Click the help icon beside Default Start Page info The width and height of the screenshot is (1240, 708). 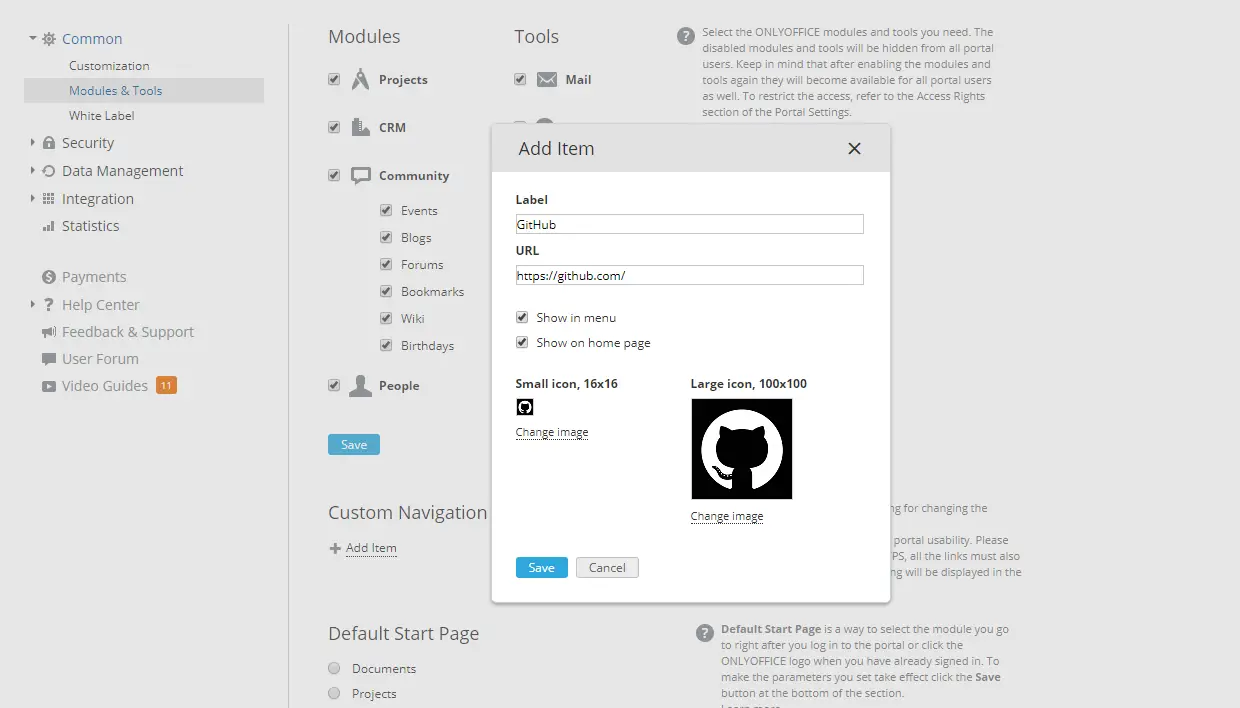tap(704, 633)
